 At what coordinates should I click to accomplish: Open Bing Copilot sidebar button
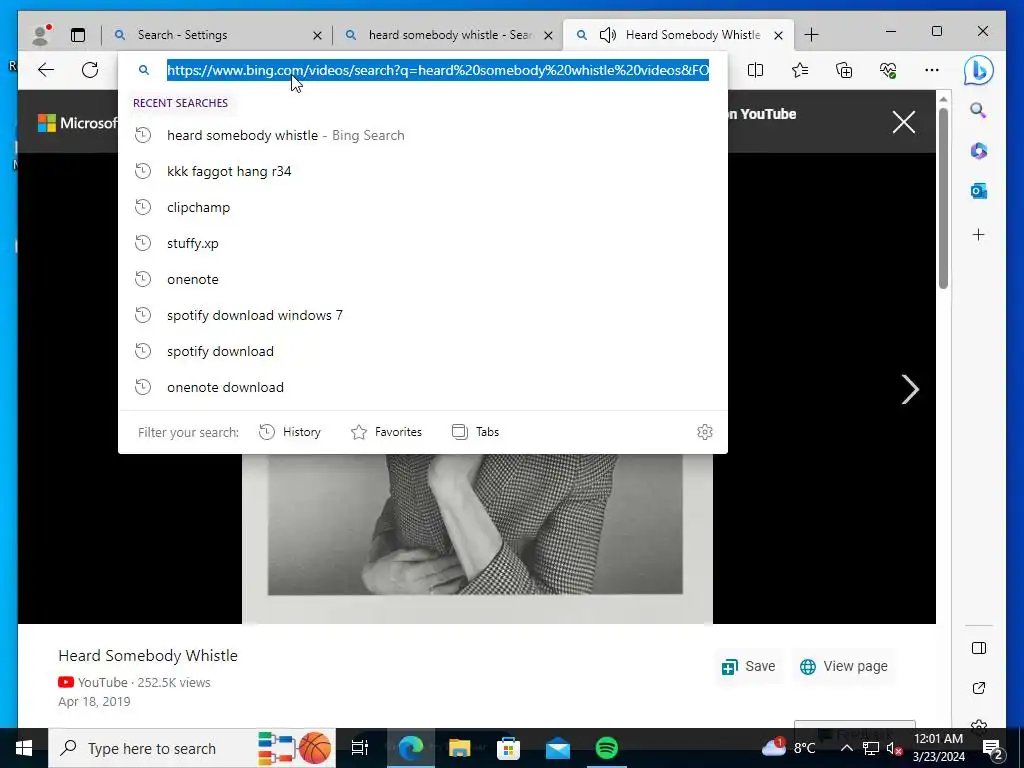978,70
